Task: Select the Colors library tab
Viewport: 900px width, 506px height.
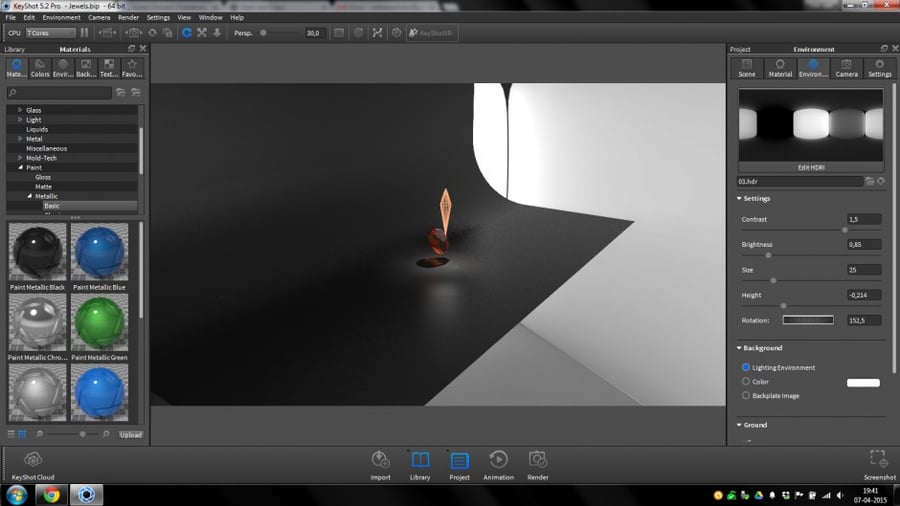Action: point(40,68)
